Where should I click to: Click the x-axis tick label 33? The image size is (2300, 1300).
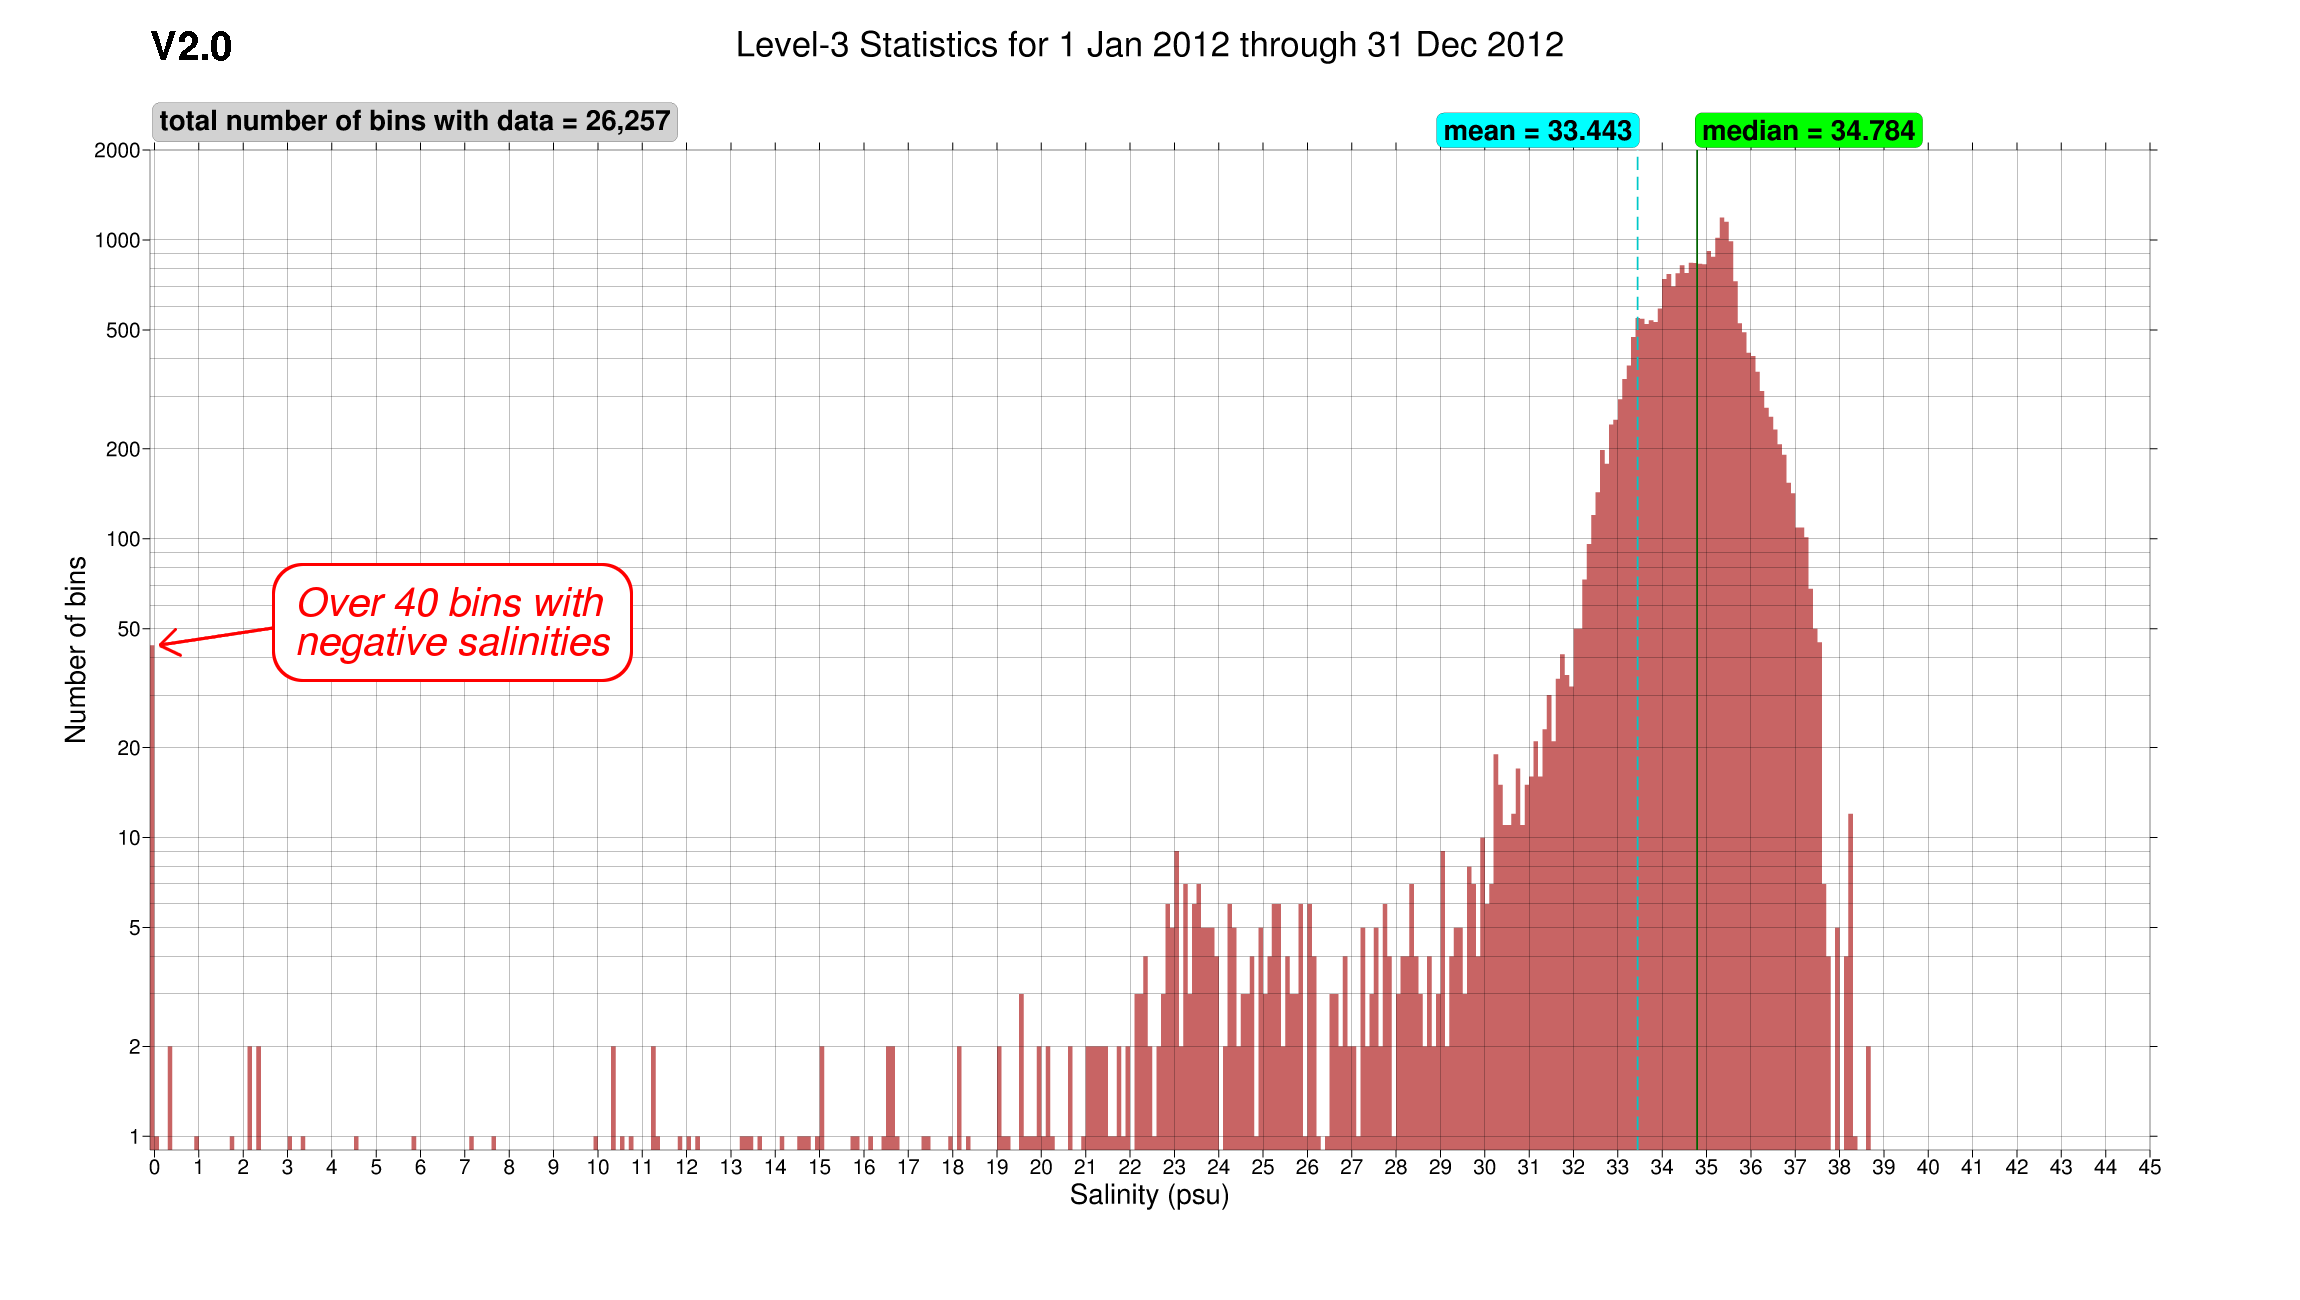point(1617,1167)
